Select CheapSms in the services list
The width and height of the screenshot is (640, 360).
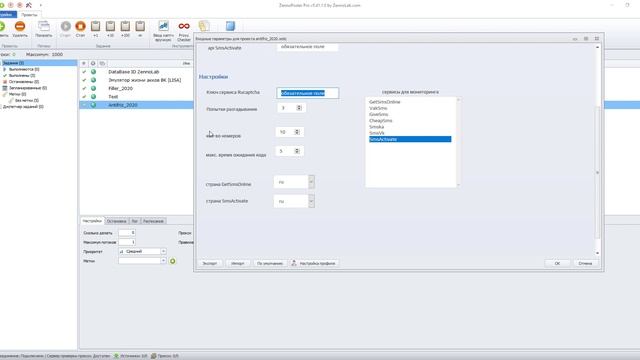(380, 120)
